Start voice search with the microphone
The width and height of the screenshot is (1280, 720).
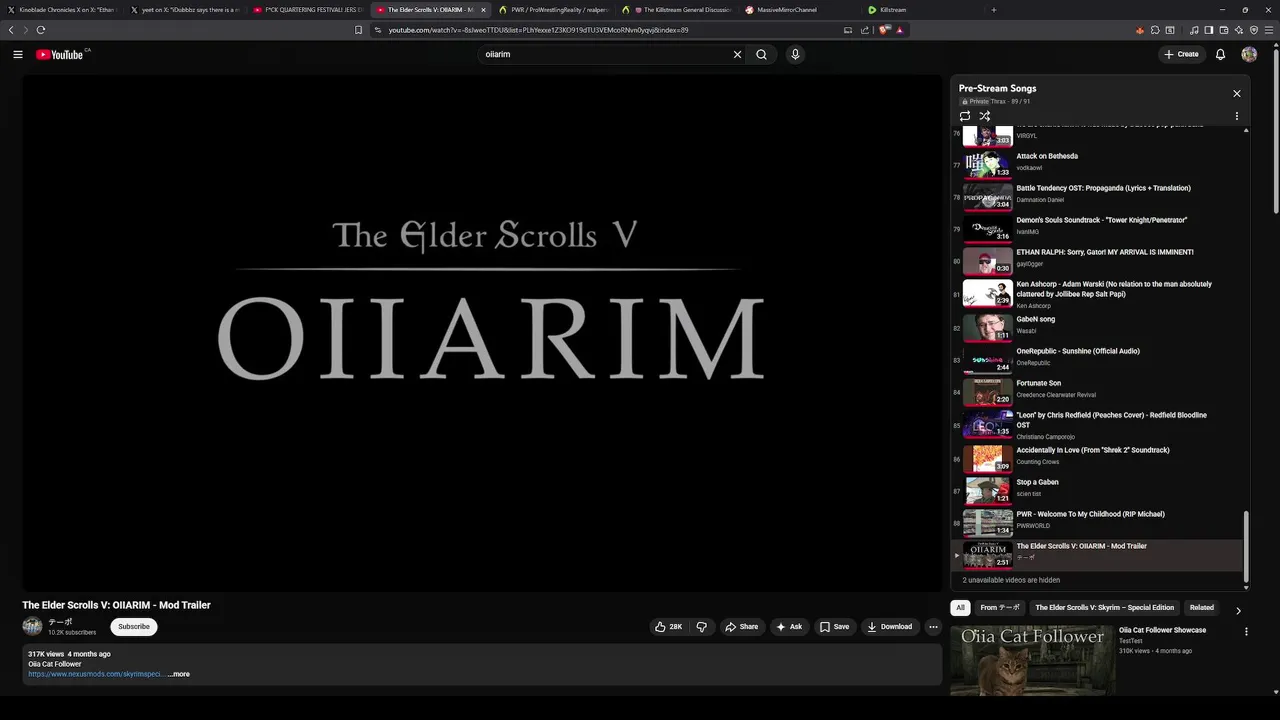pyautogui.click(x=795, y=54)
